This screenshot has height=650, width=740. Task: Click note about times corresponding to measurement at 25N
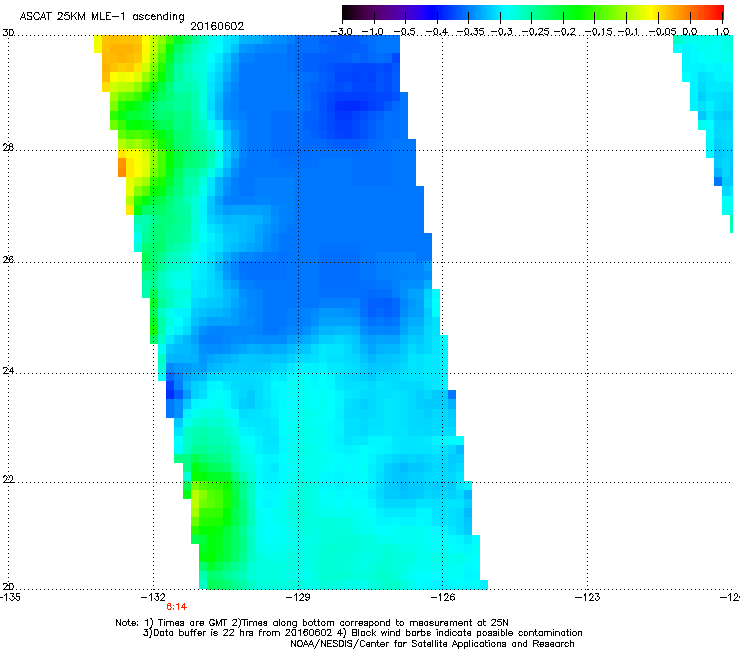click(377, 623)
